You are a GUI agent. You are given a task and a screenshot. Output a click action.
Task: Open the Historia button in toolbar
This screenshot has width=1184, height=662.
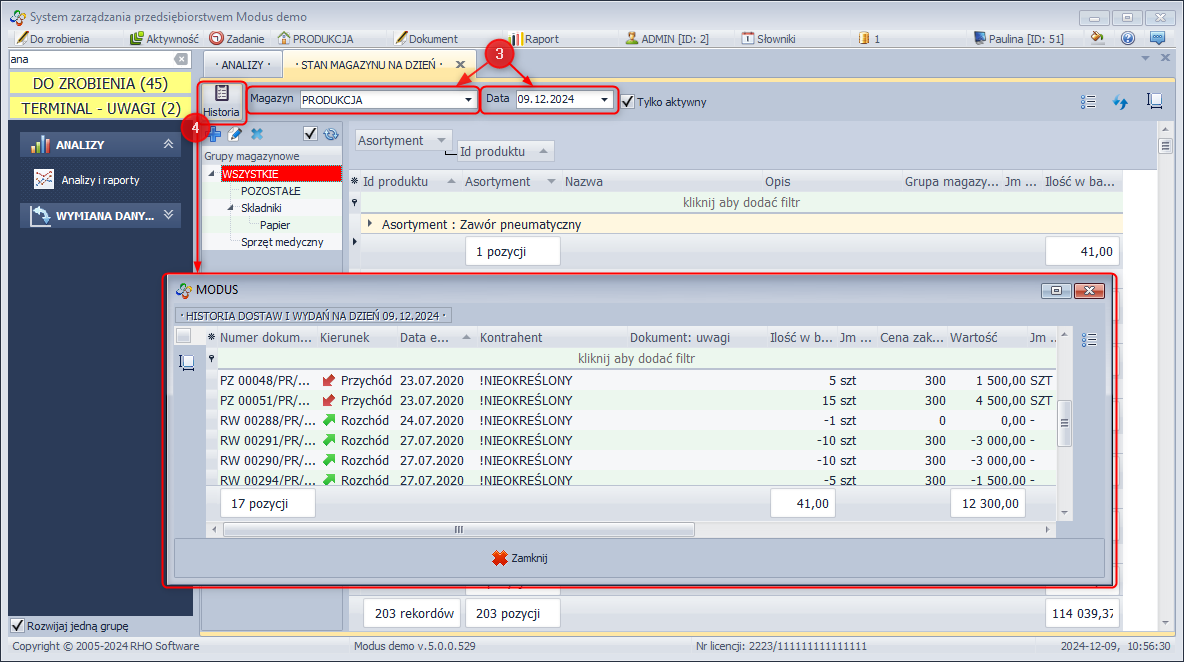[221, 101]
